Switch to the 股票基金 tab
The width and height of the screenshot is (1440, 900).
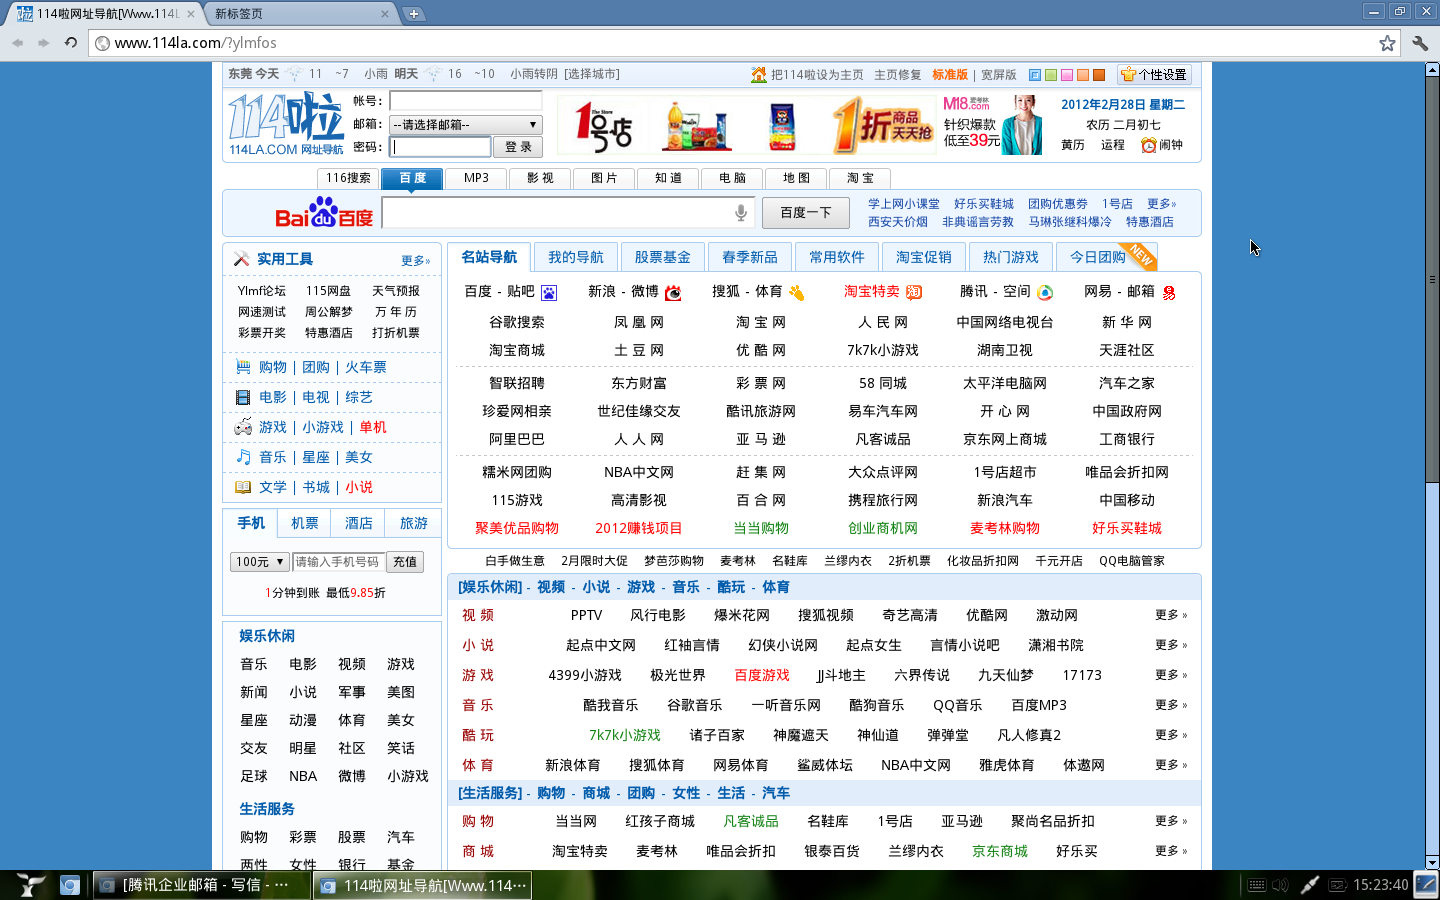point(663,257)
